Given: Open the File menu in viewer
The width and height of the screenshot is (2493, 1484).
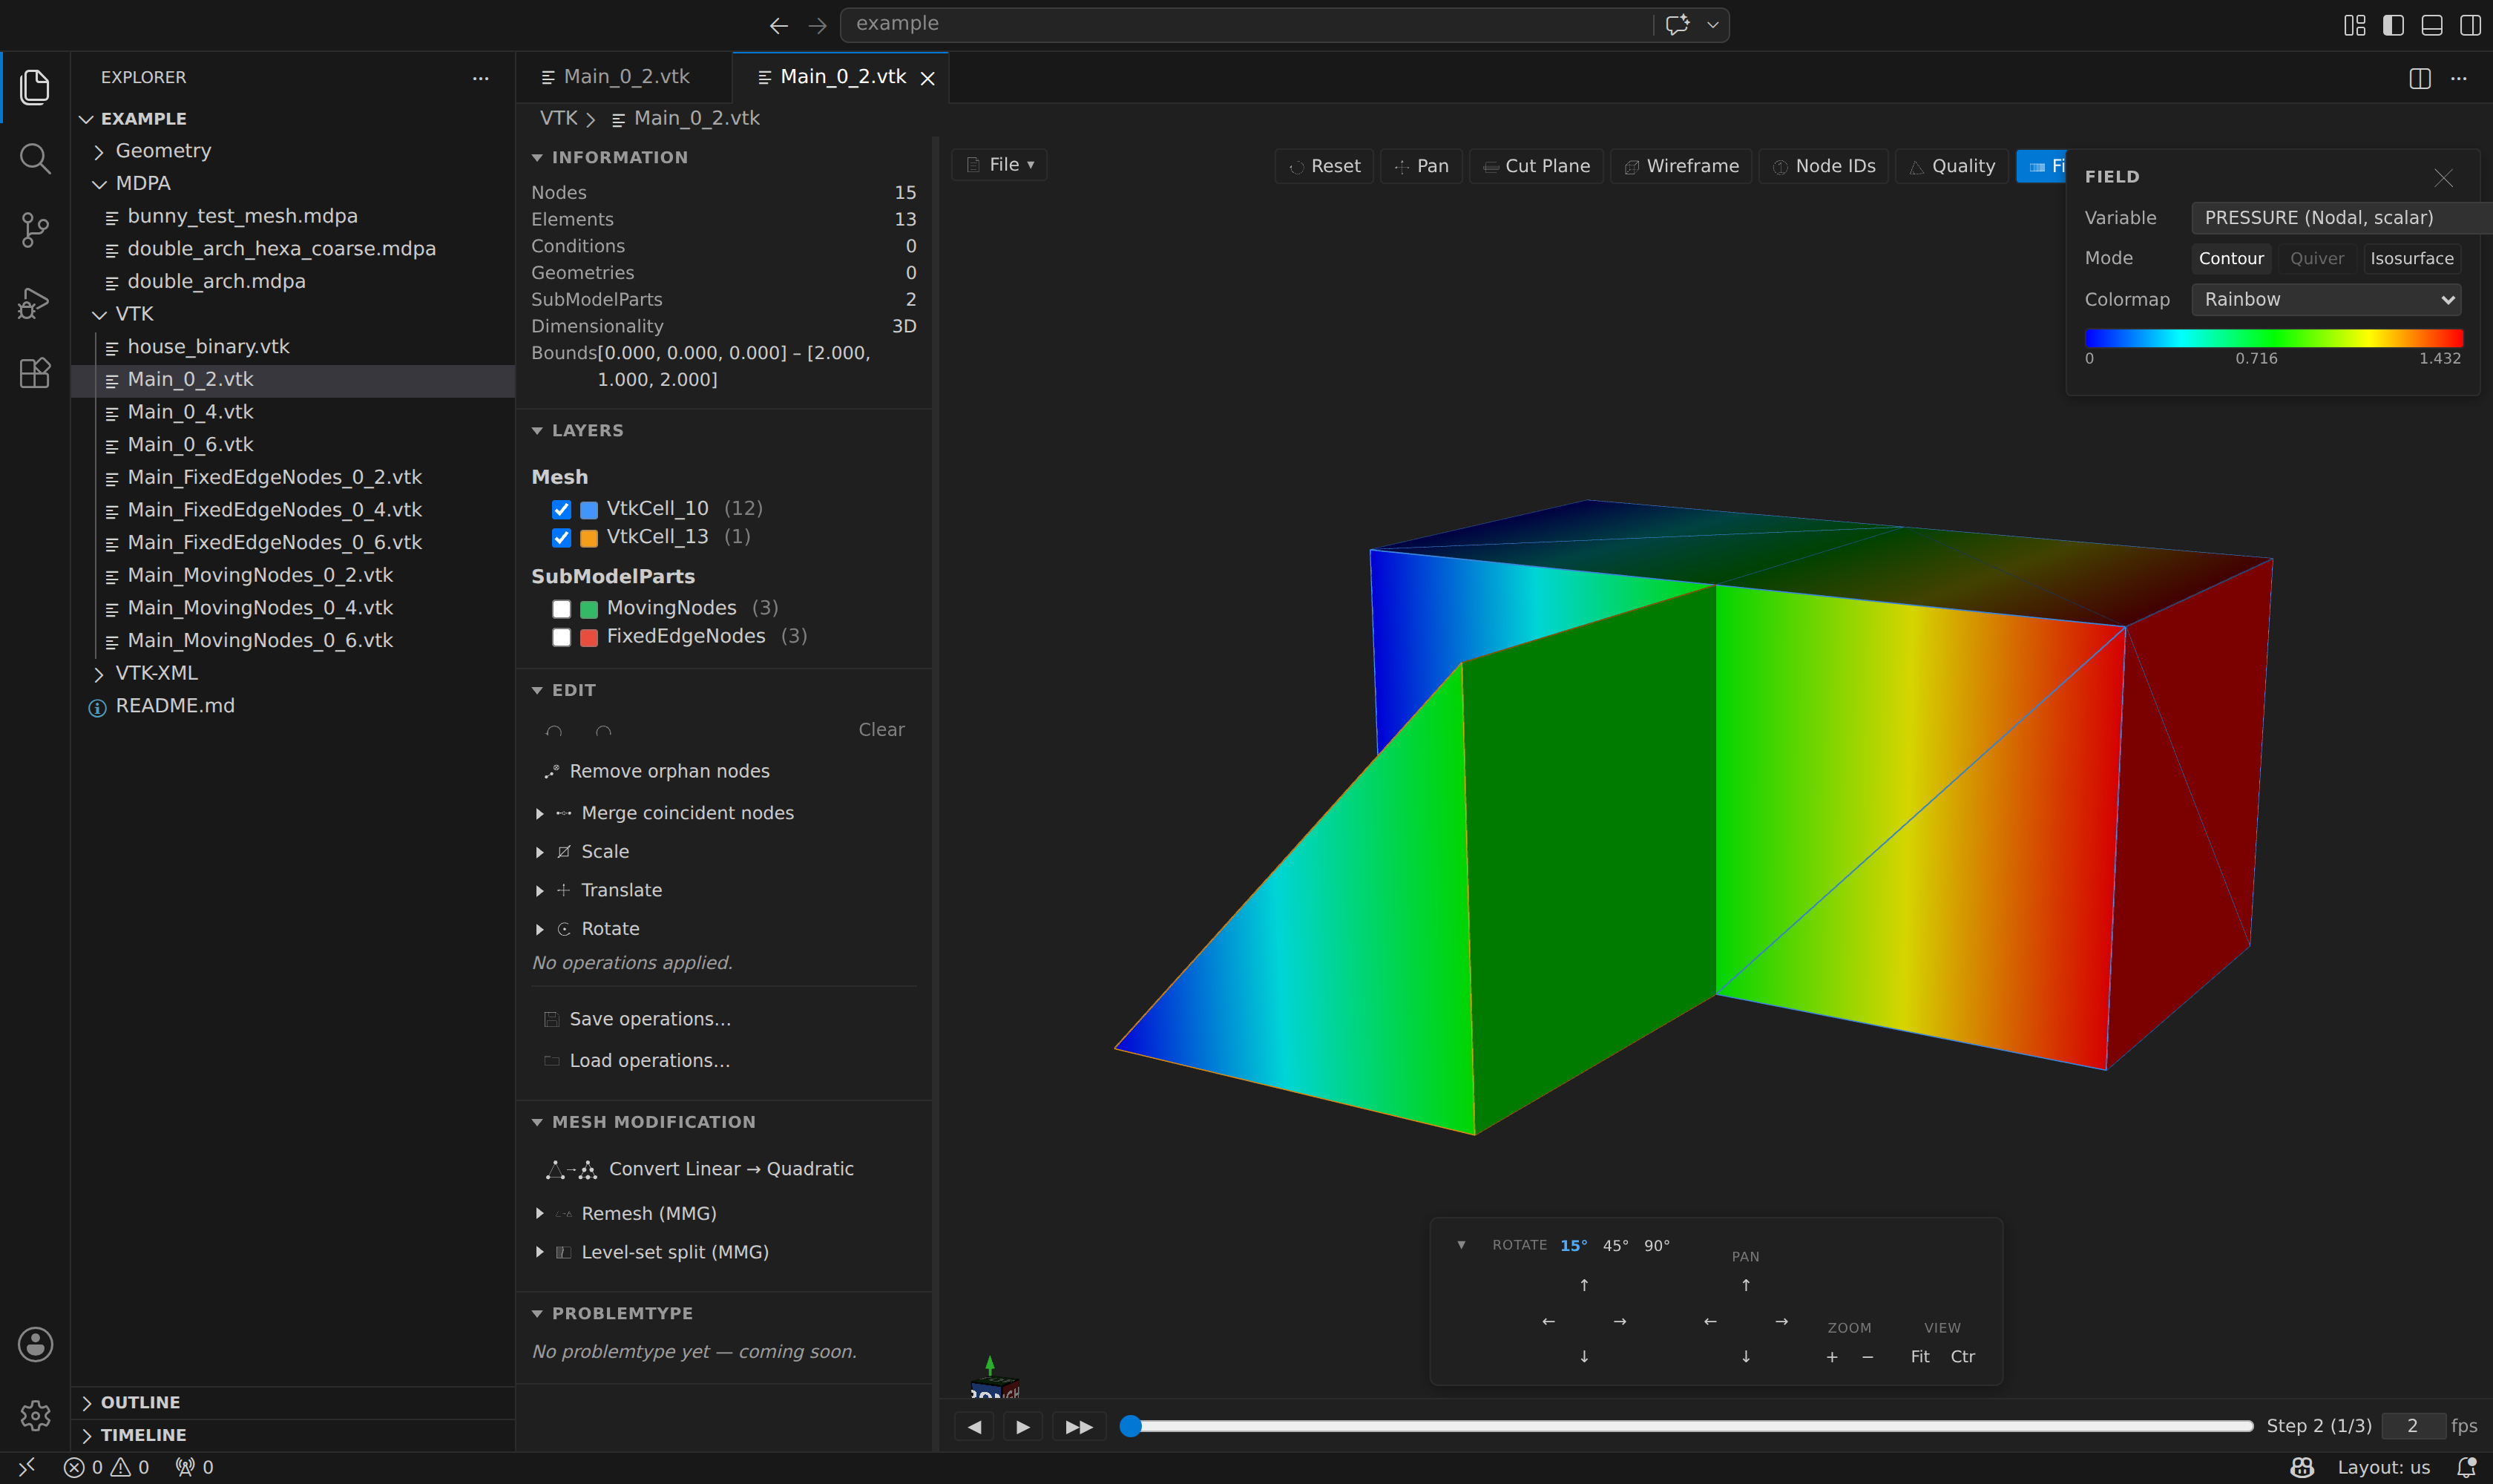Looking at the screenshot, I should [x=1000, y=165].
